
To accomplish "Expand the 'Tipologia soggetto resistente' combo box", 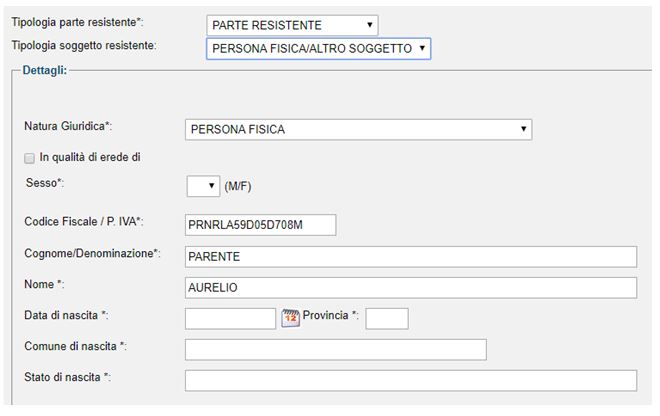I will point(319,49).
